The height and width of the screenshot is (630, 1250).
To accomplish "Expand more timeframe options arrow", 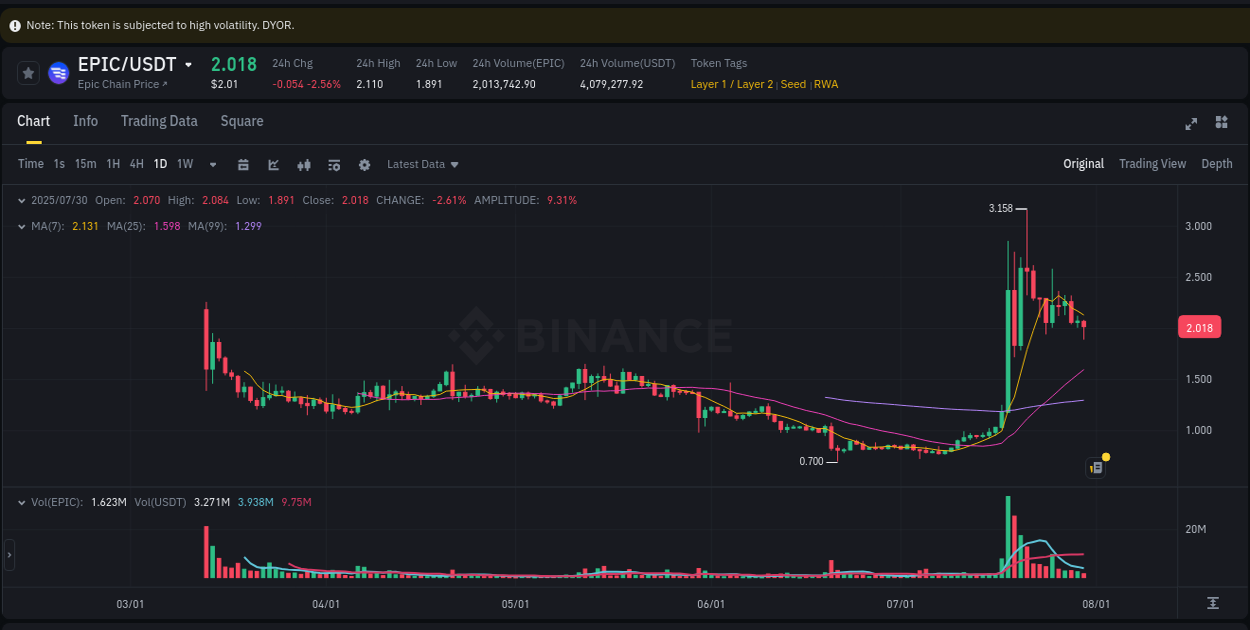I will pyautogui.click(x=212, y=164).
